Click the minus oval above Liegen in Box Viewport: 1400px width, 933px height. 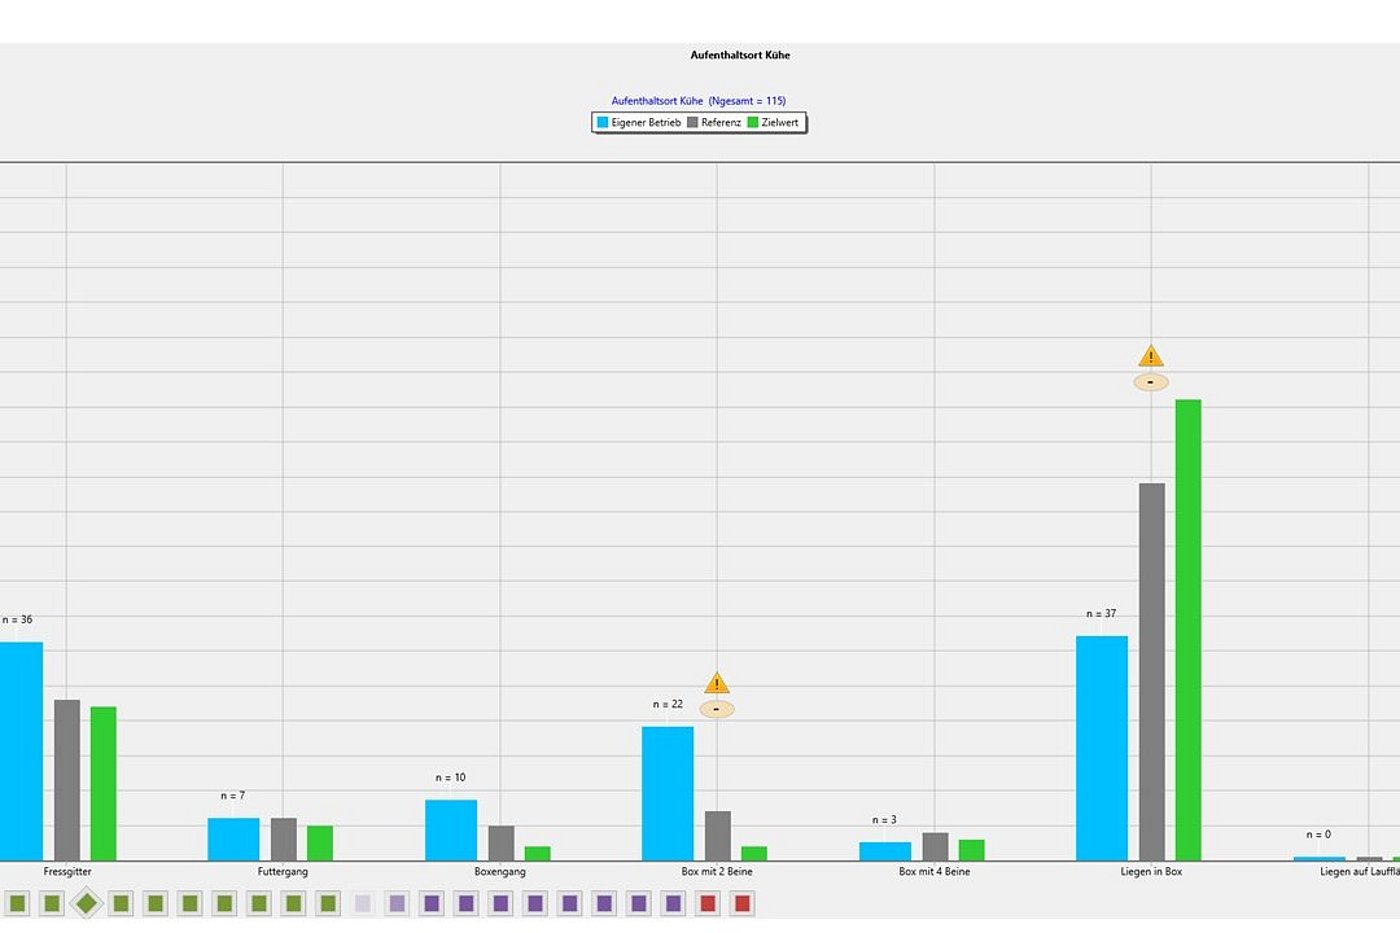(x=1151, y=382)
